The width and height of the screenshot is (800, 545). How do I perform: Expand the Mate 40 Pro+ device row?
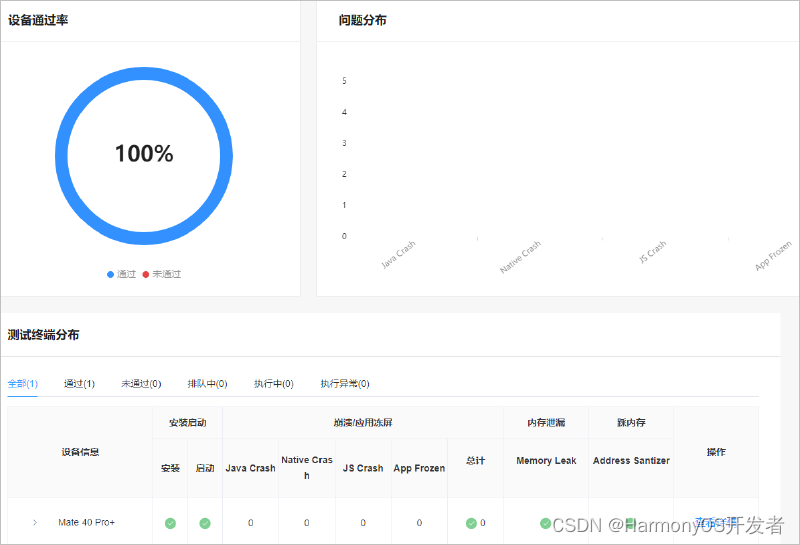[35, 523]
